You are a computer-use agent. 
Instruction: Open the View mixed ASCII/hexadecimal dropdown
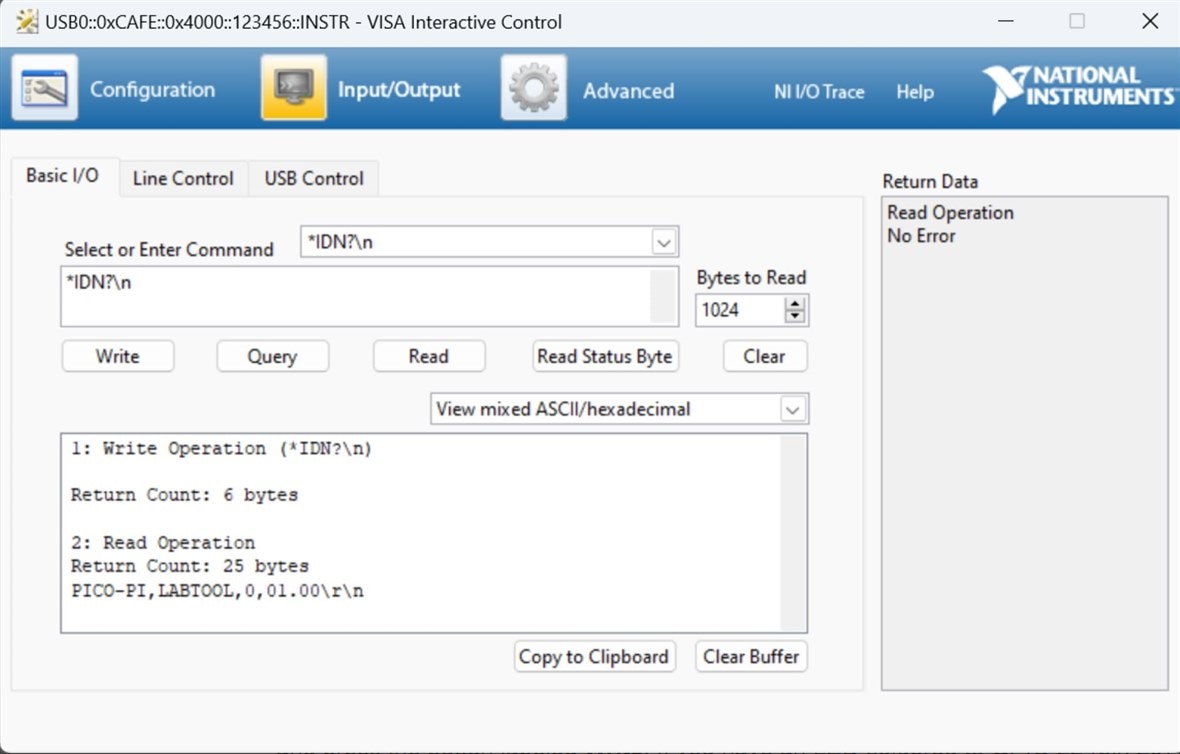[792, 409]
